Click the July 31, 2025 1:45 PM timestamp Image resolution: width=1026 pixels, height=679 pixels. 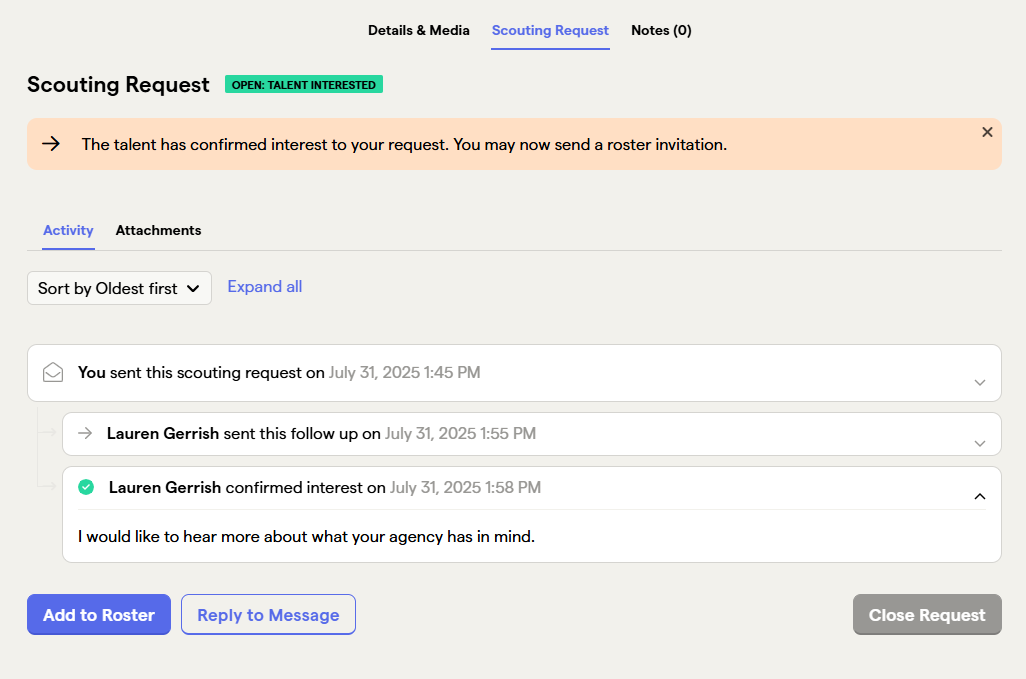click(x=404, y=372)
